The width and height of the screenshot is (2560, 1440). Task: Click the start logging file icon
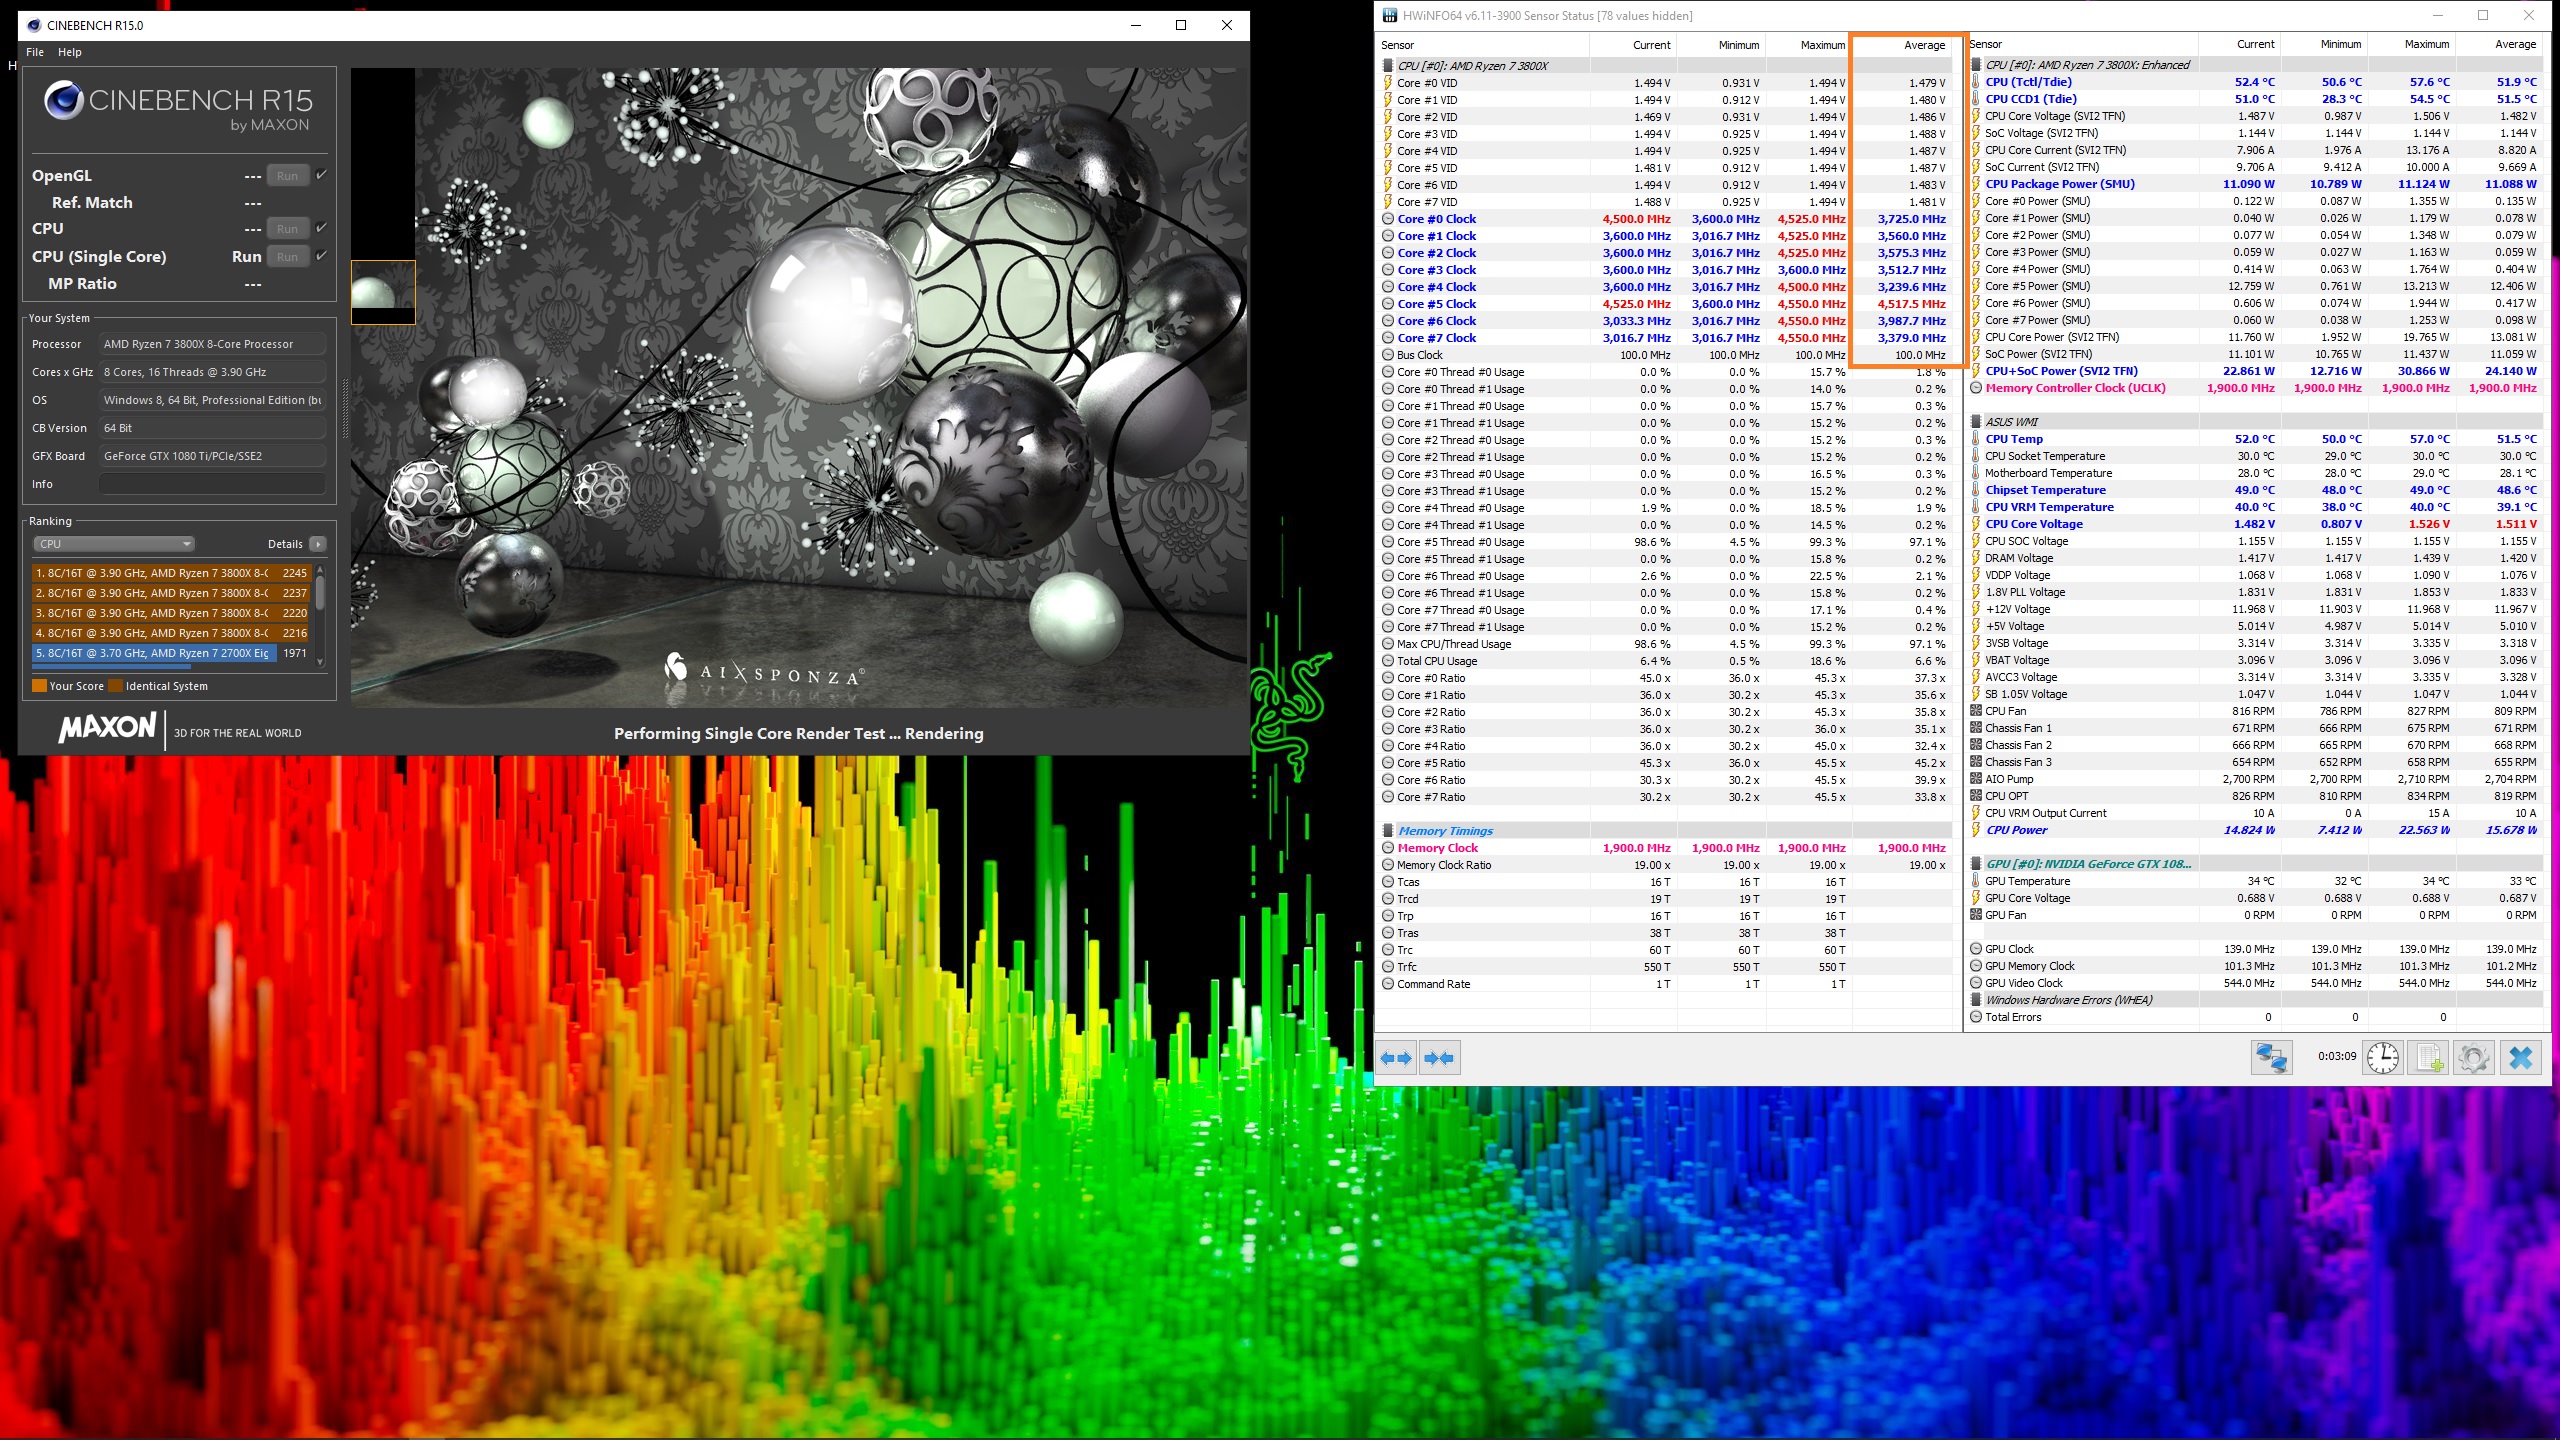coord(2429,1057)
